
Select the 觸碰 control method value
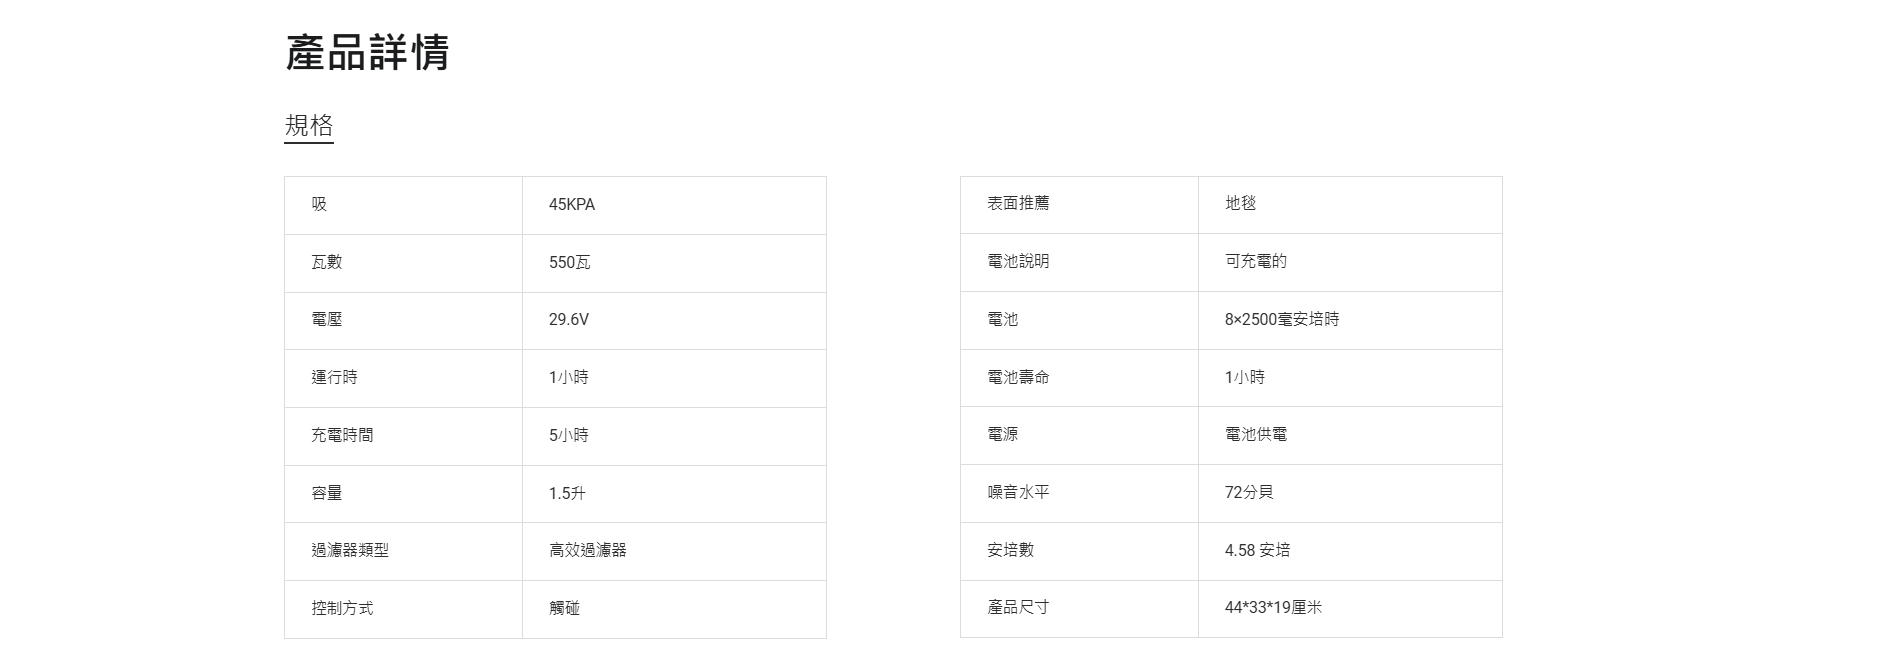(x=565, y=608)
